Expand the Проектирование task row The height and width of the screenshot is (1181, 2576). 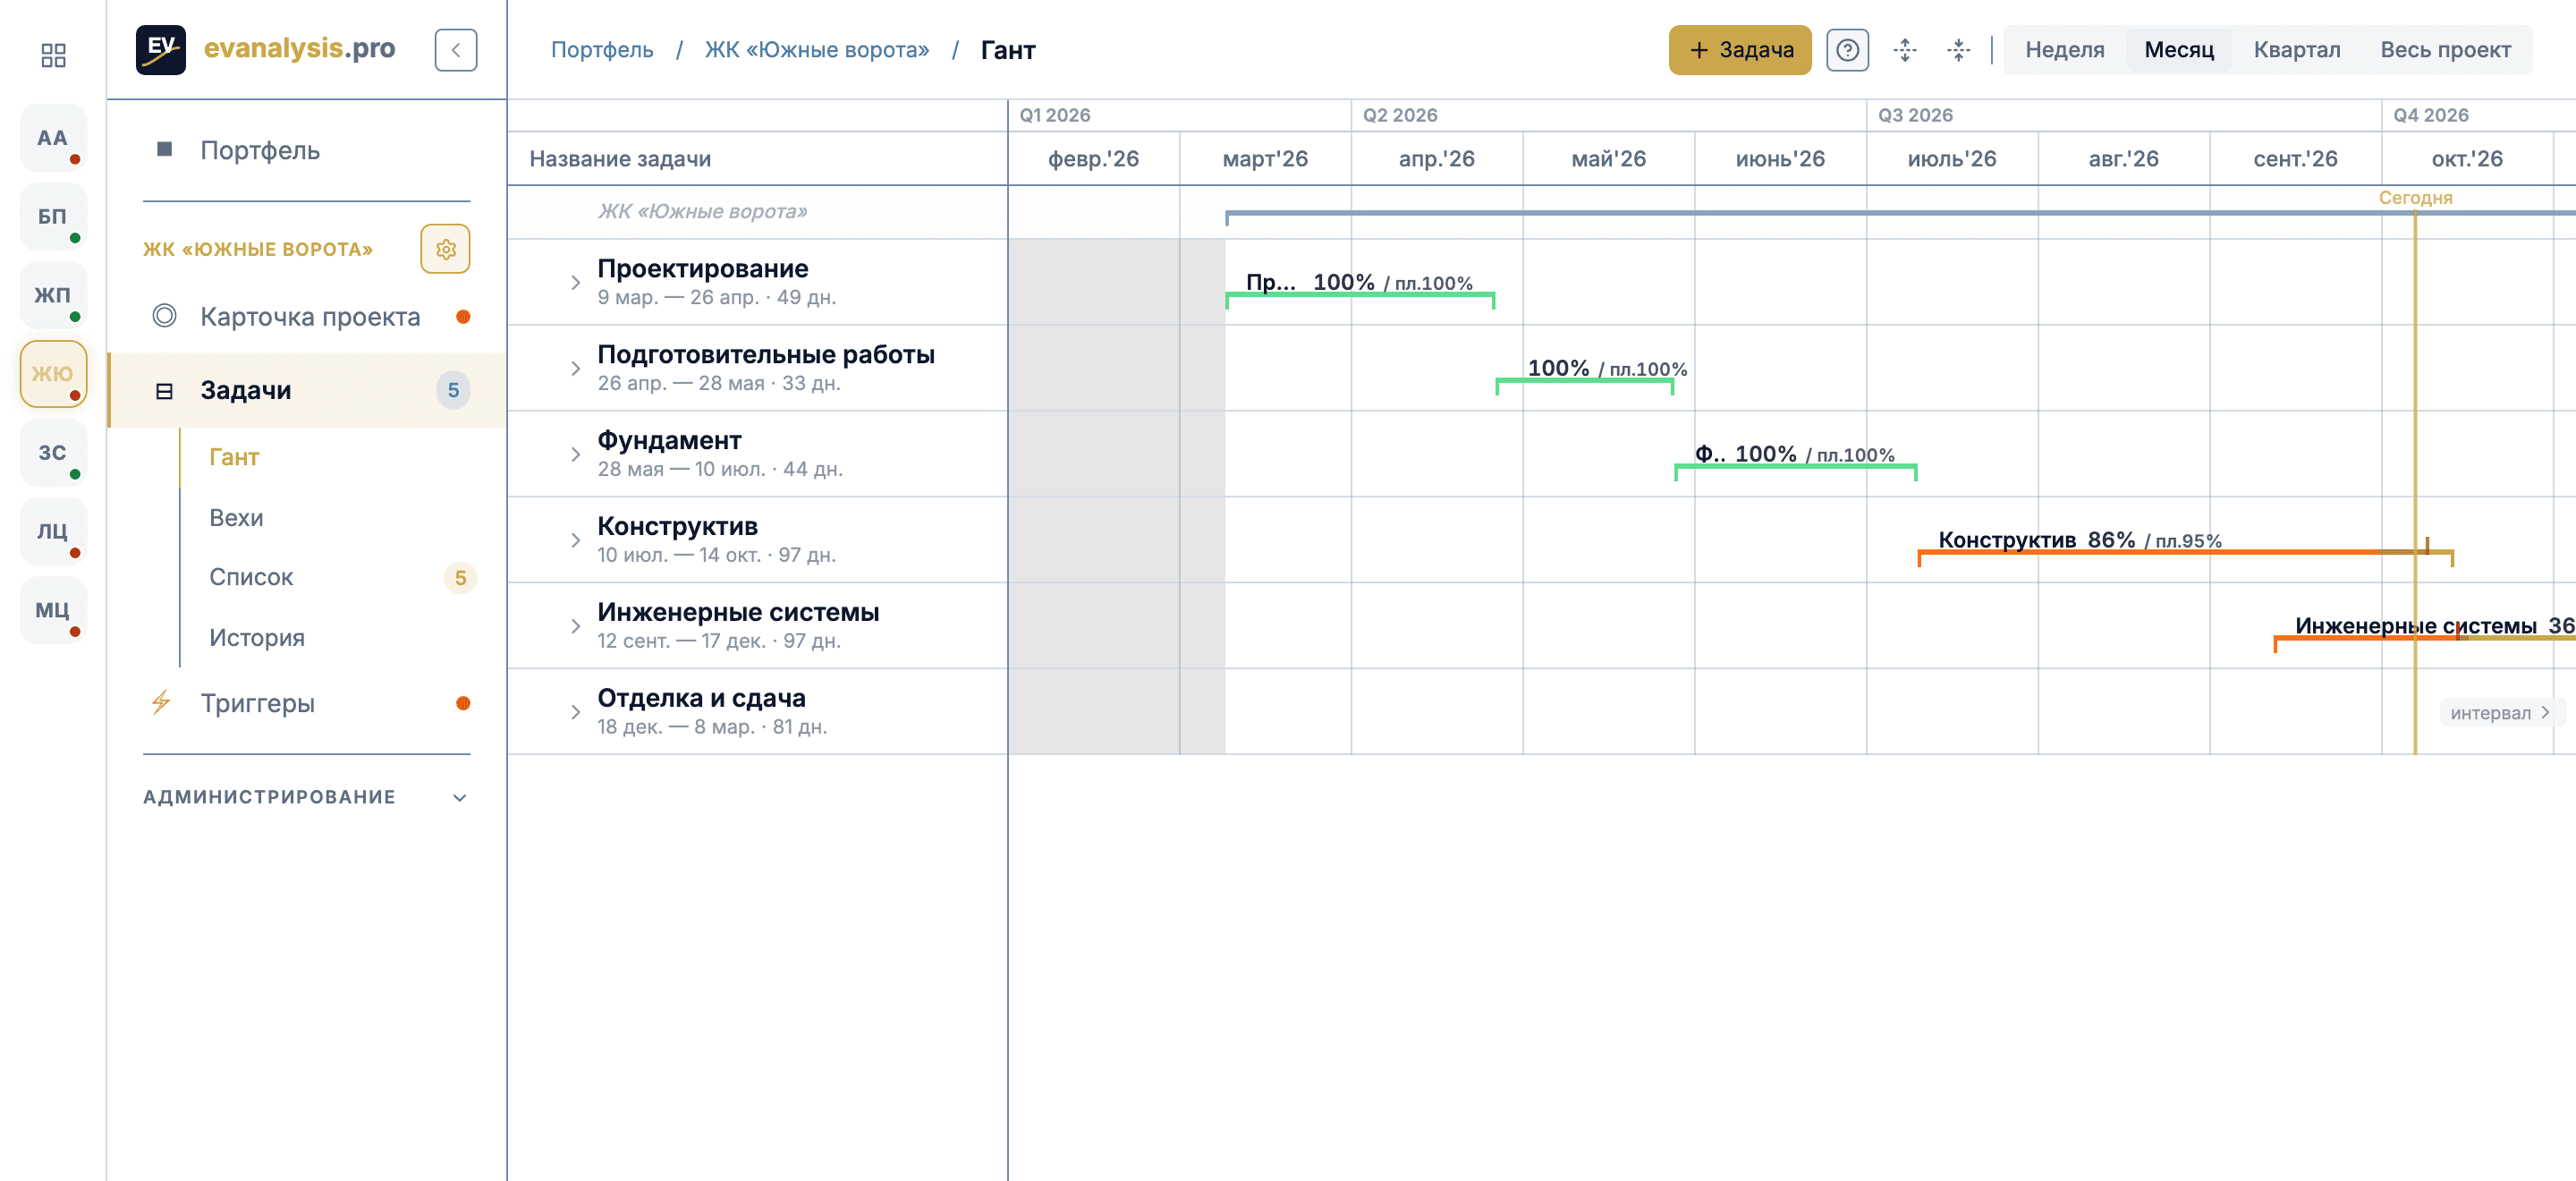click(575, 283)
